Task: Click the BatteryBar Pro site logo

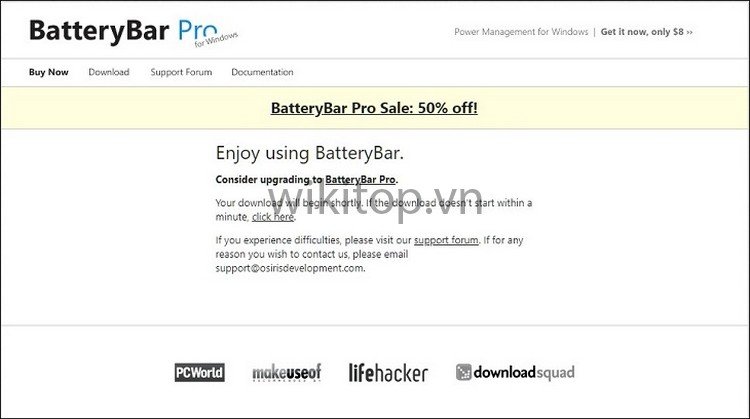Action: (x=133, y=32)
